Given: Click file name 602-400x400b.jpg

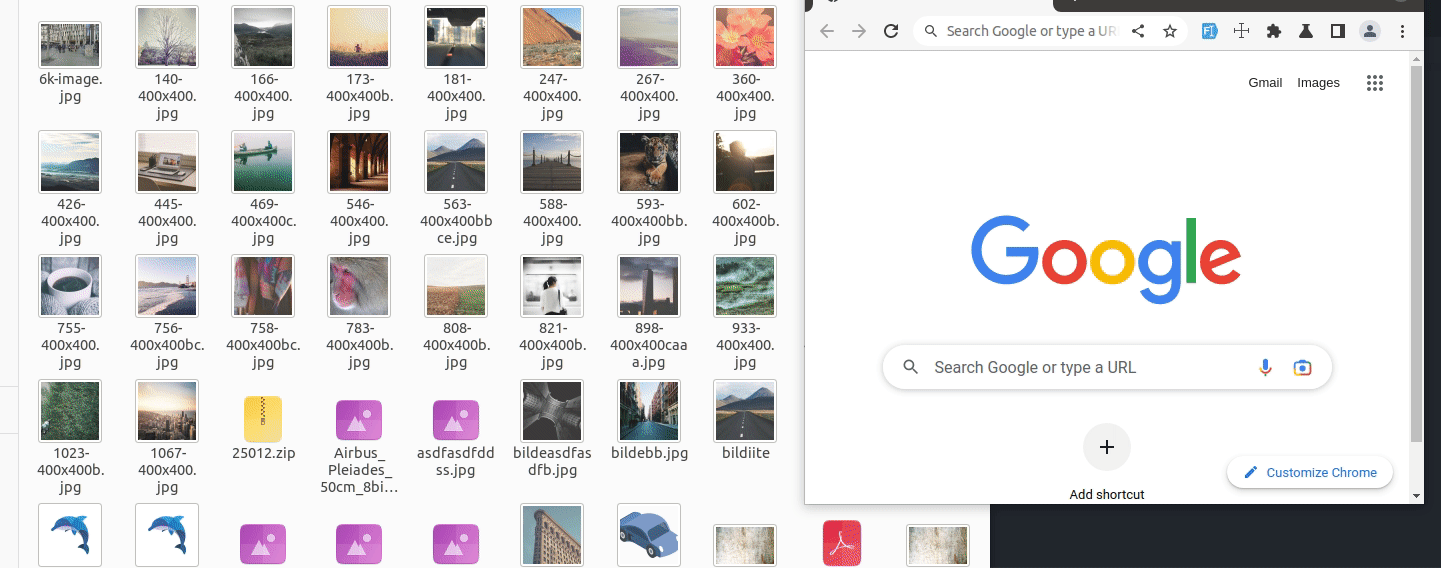Looking at the screenshot, I should click(x=745, y=221).
